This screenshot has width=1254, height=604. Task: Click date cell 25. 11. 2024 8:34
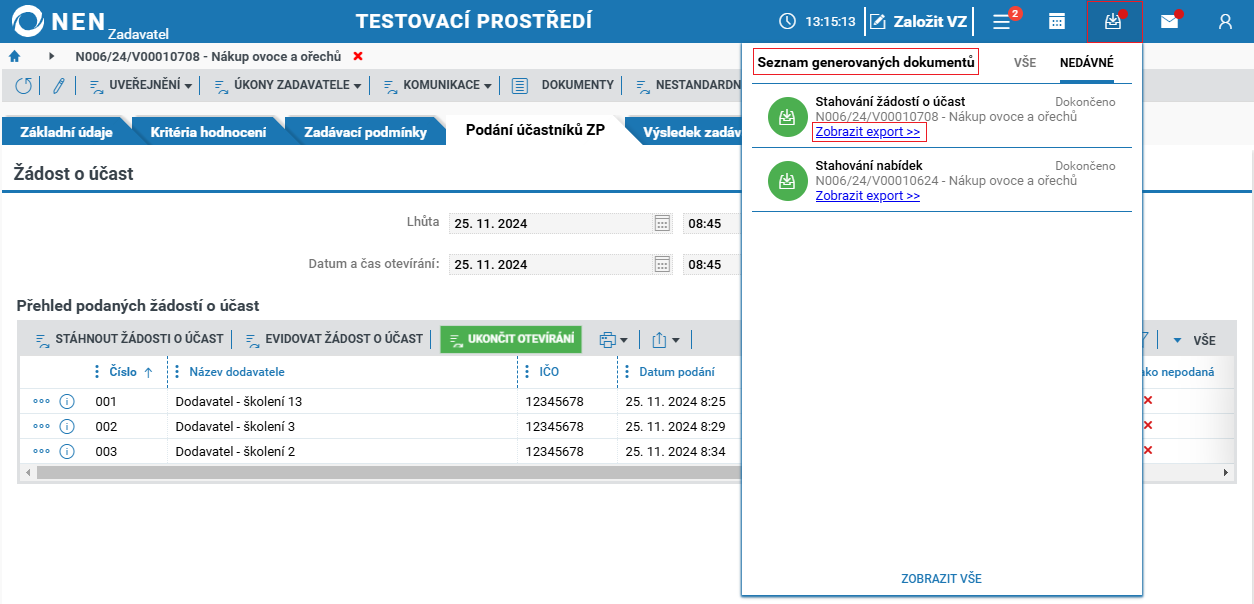click(x=678, y=451)
